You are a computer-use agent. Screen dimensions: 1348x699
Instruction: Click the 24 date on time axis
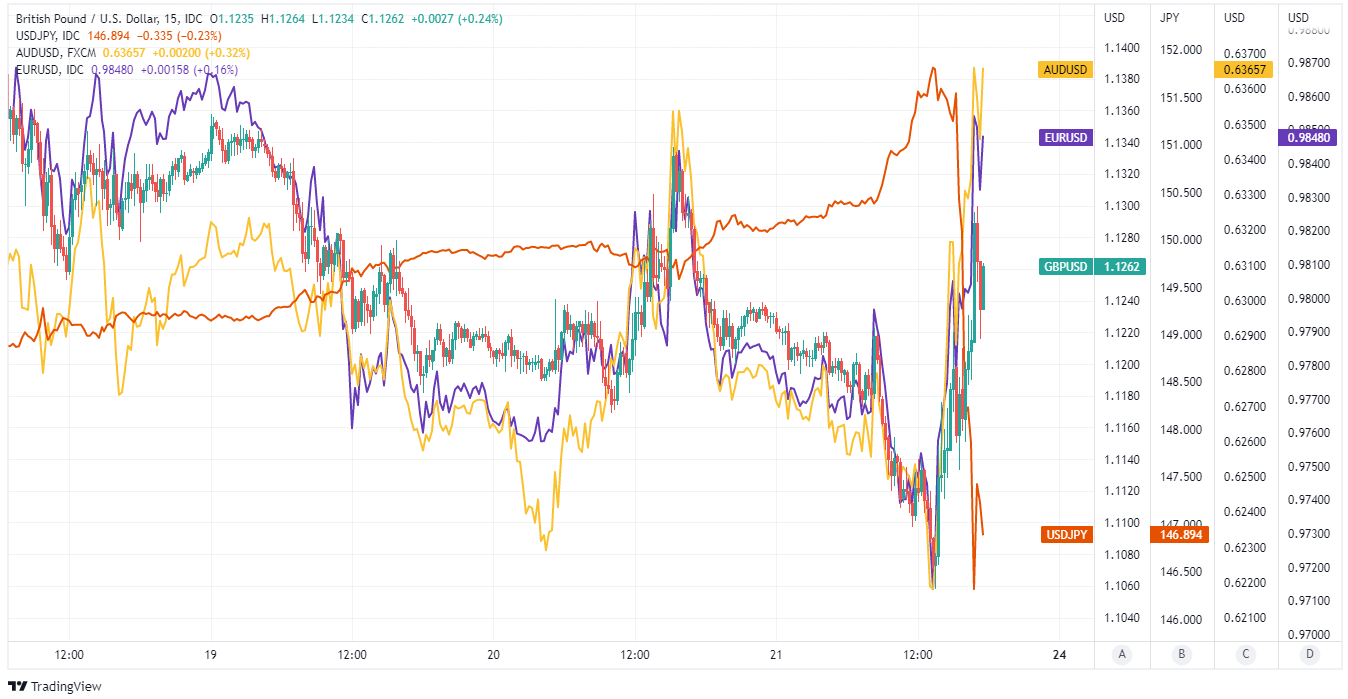(1060, 655)
